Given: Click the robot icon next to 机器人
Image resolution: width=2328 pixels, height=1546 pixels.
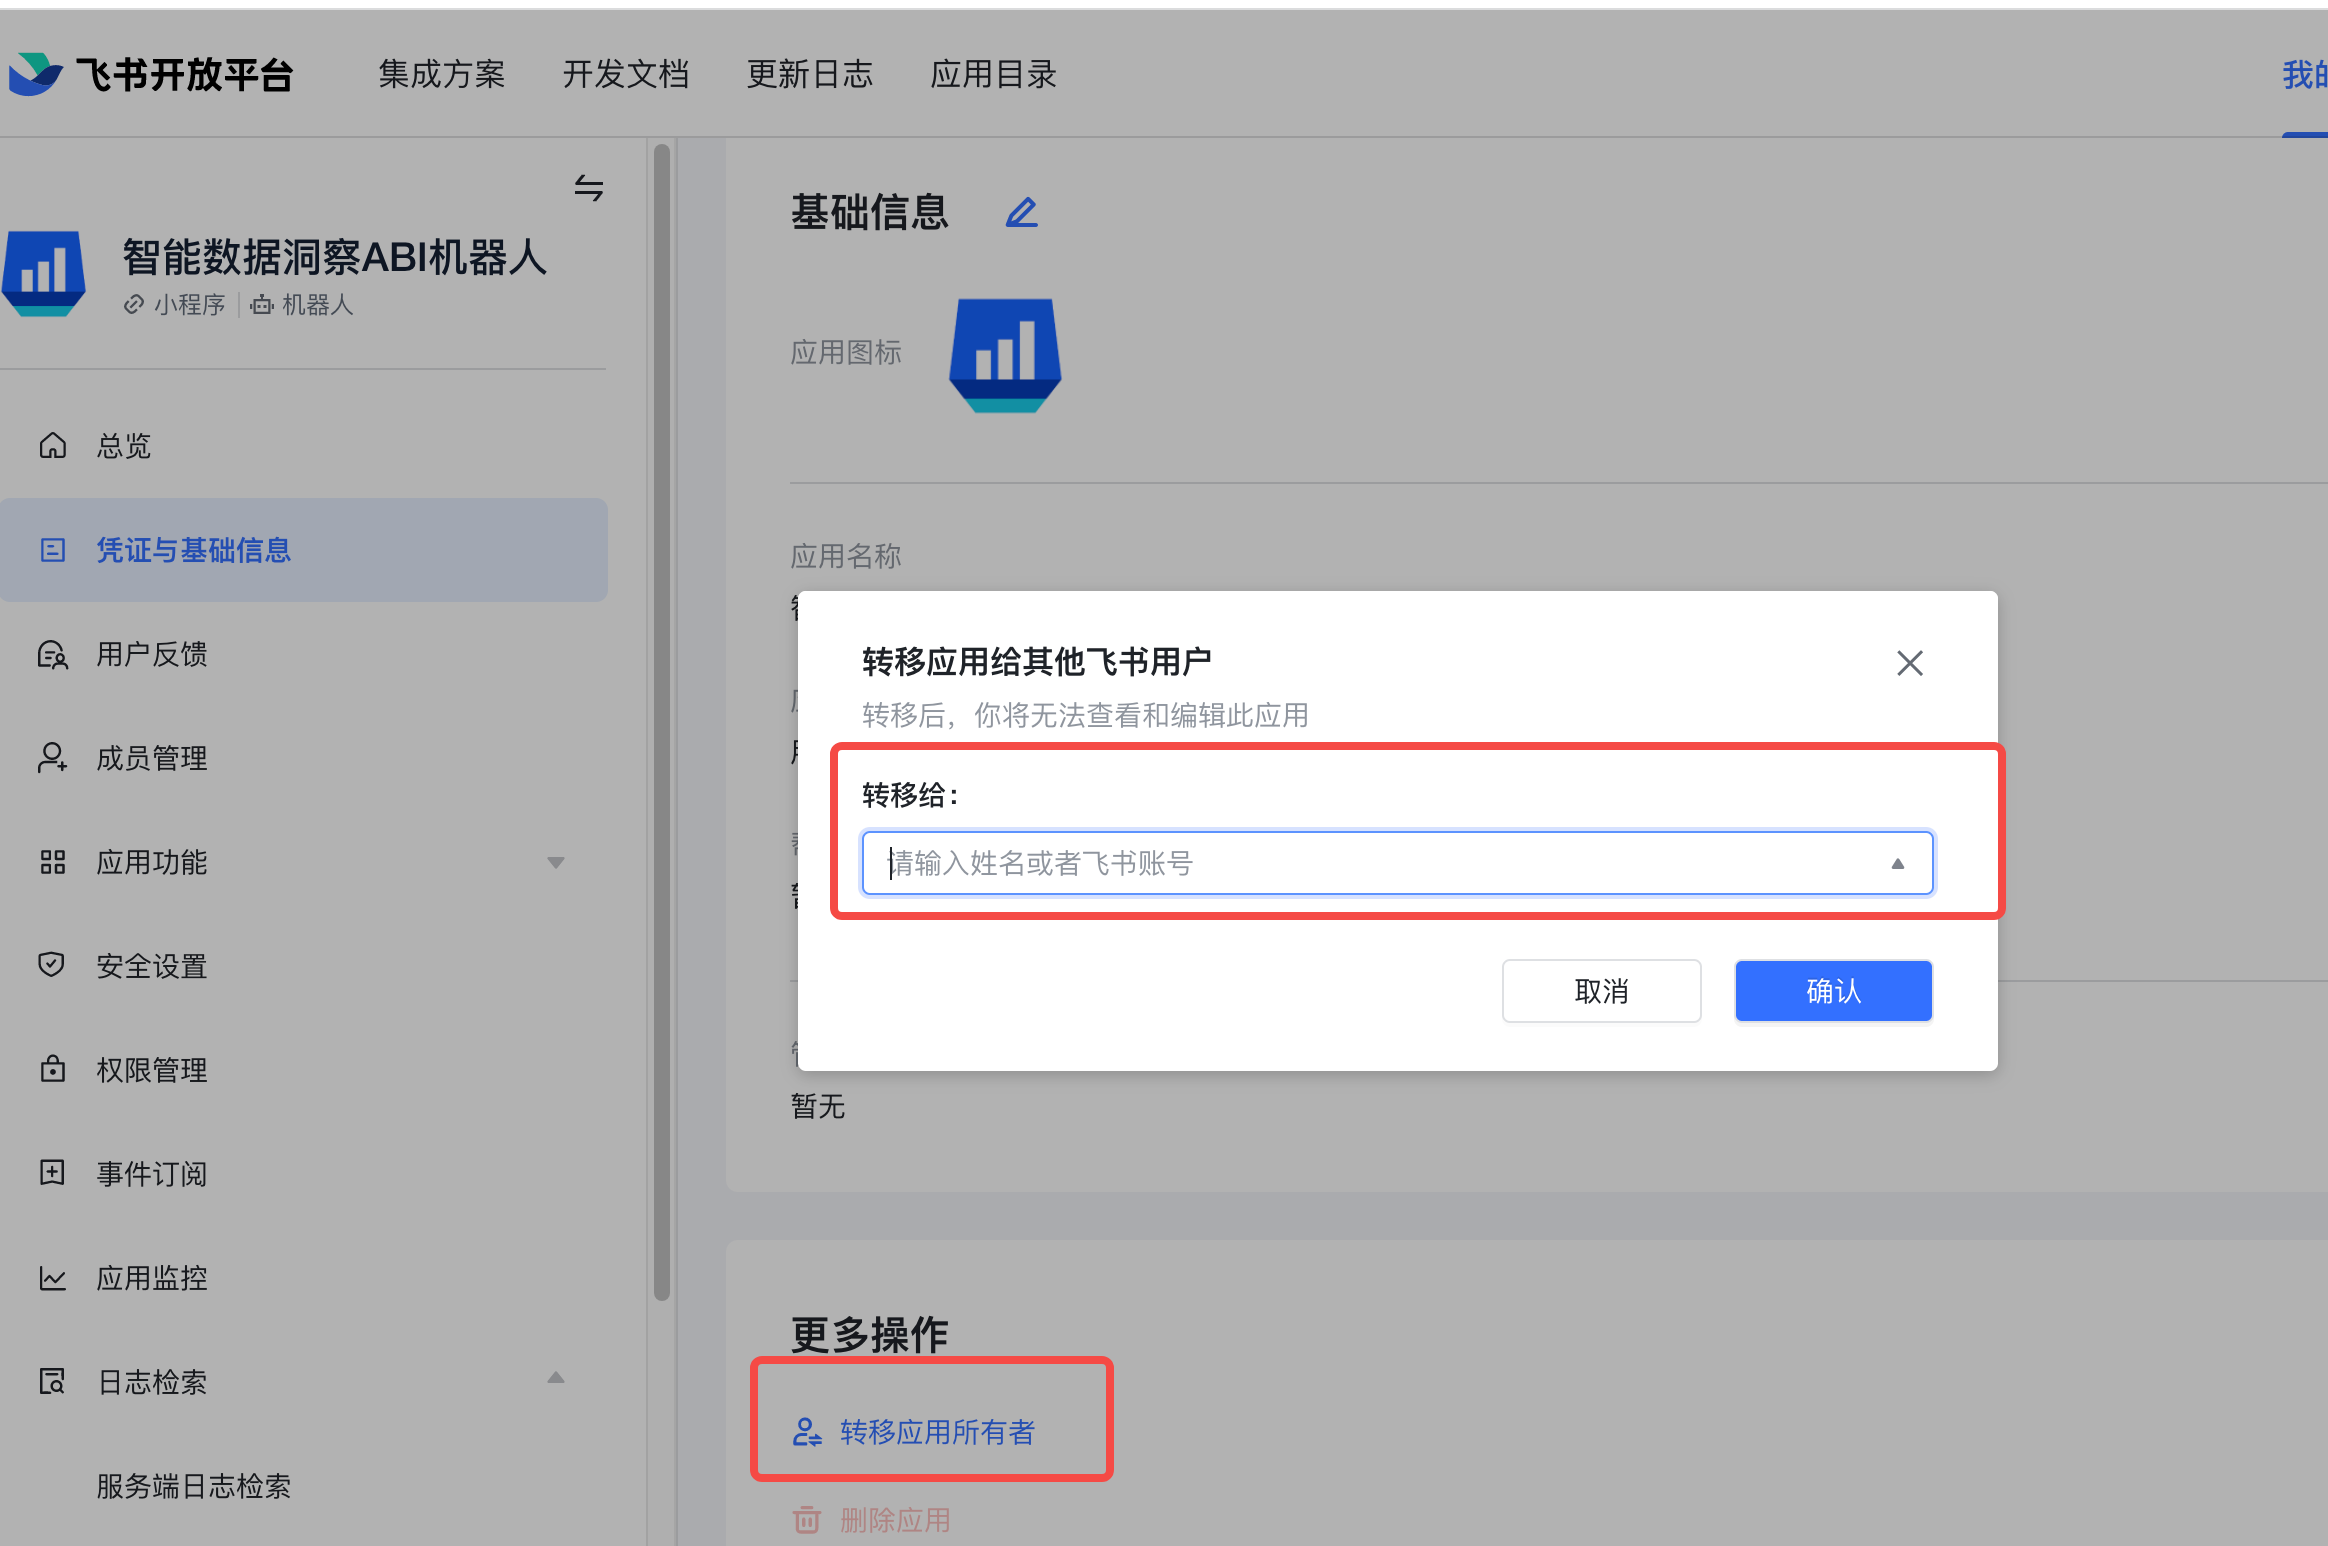Looking at the screenshot, I should (262, 304).
